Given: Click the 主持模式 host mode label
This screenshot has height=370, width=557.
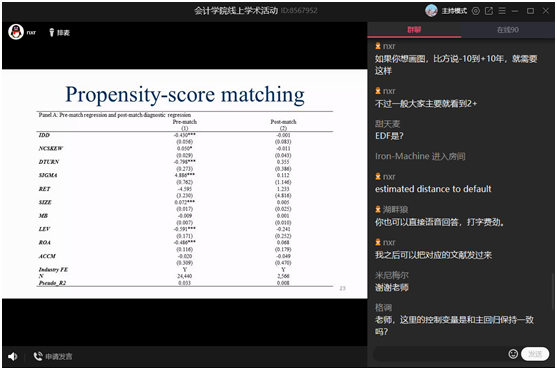Looking at the screenshot, I should click(x=454, y=11).
